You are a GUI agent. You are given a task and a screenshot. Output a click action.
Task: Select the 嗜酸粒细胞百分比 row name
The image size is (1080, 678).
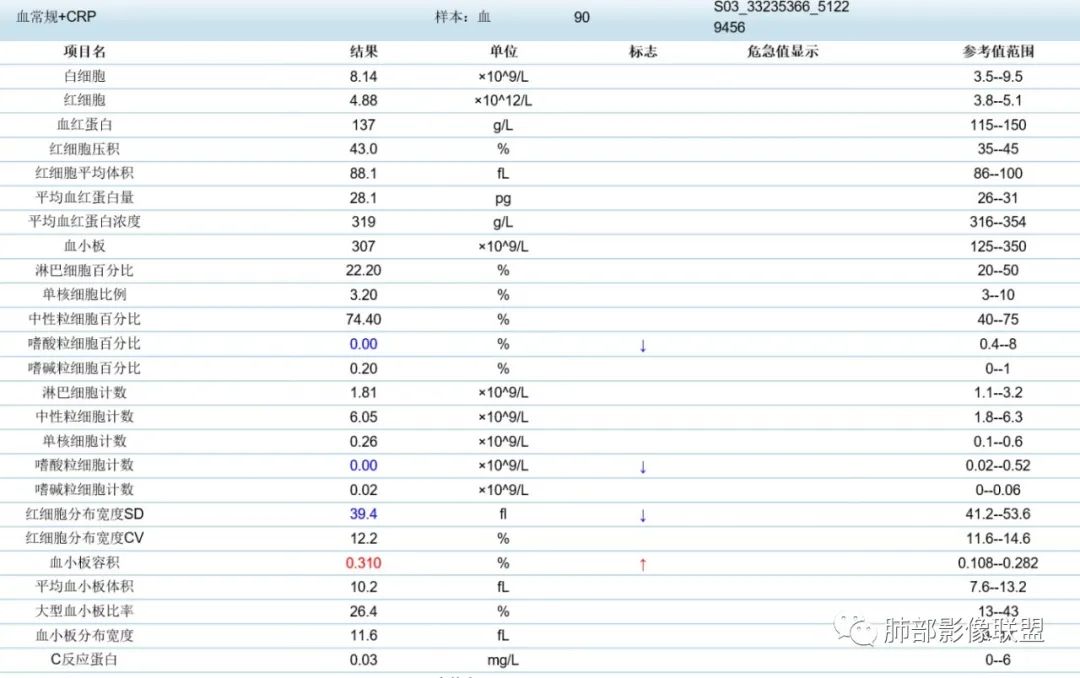(85, 344)
